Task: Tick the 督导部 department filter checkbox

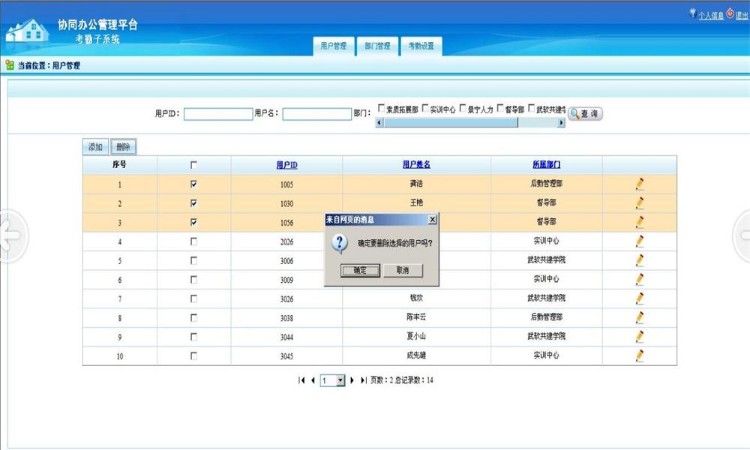Action: [x=500, y=109]
